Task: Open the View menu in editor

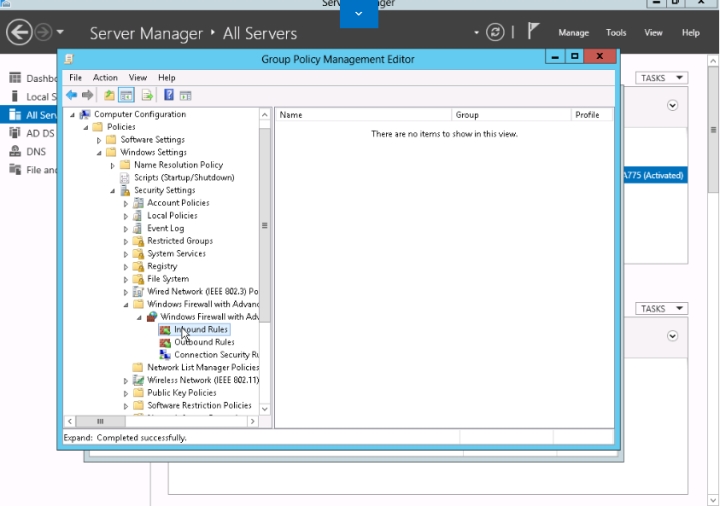Action: click(137, 78)
